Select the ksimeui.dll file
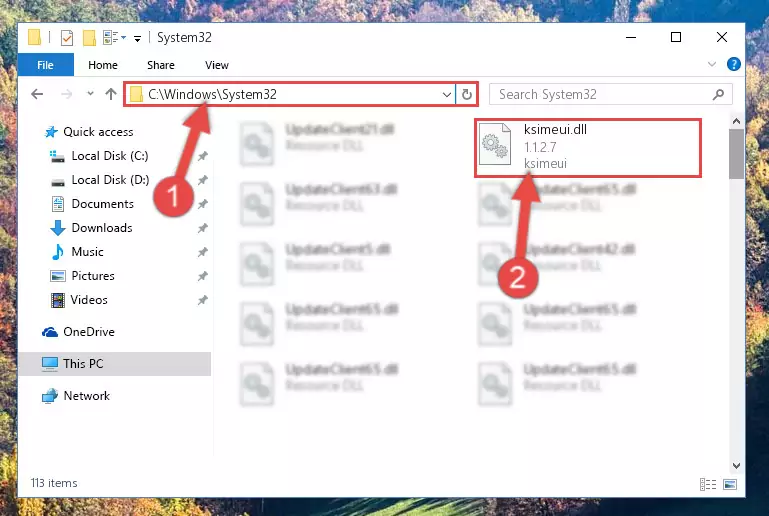Image resolution: width=769 pixels, height=516 pixels. pyautogui.click(x=588, y=147)
